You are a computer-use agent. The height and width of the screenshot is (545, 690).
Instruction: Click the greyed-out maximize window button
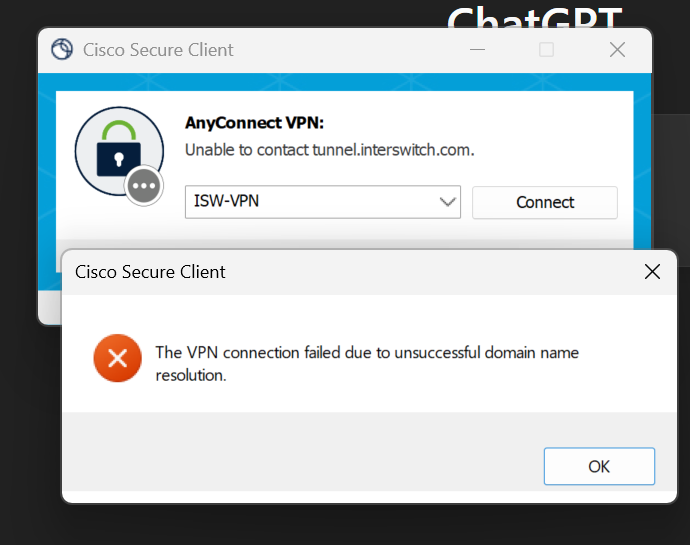pos(546,50)
